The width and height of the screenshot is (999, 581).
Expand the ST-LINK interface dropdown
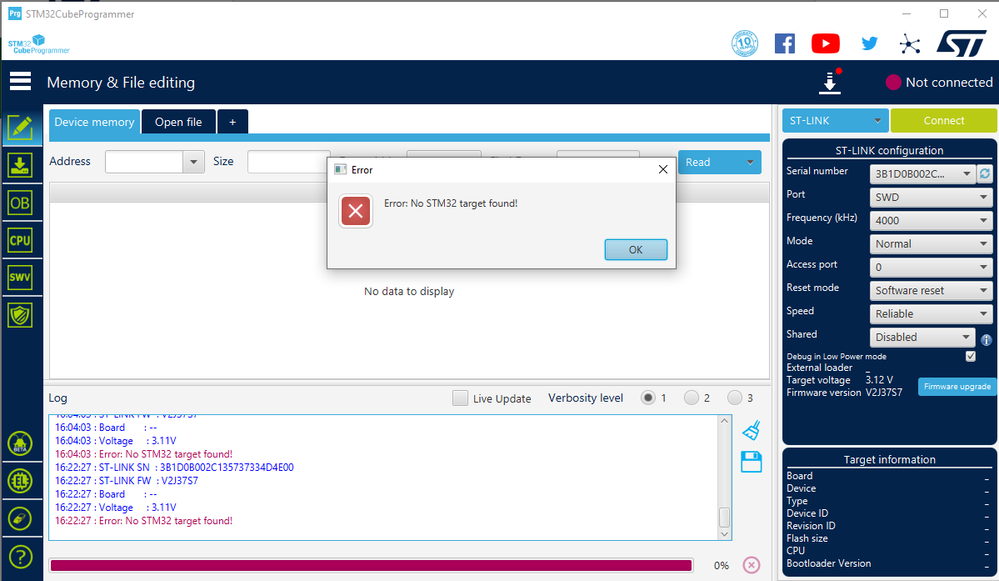pos(835,120)
